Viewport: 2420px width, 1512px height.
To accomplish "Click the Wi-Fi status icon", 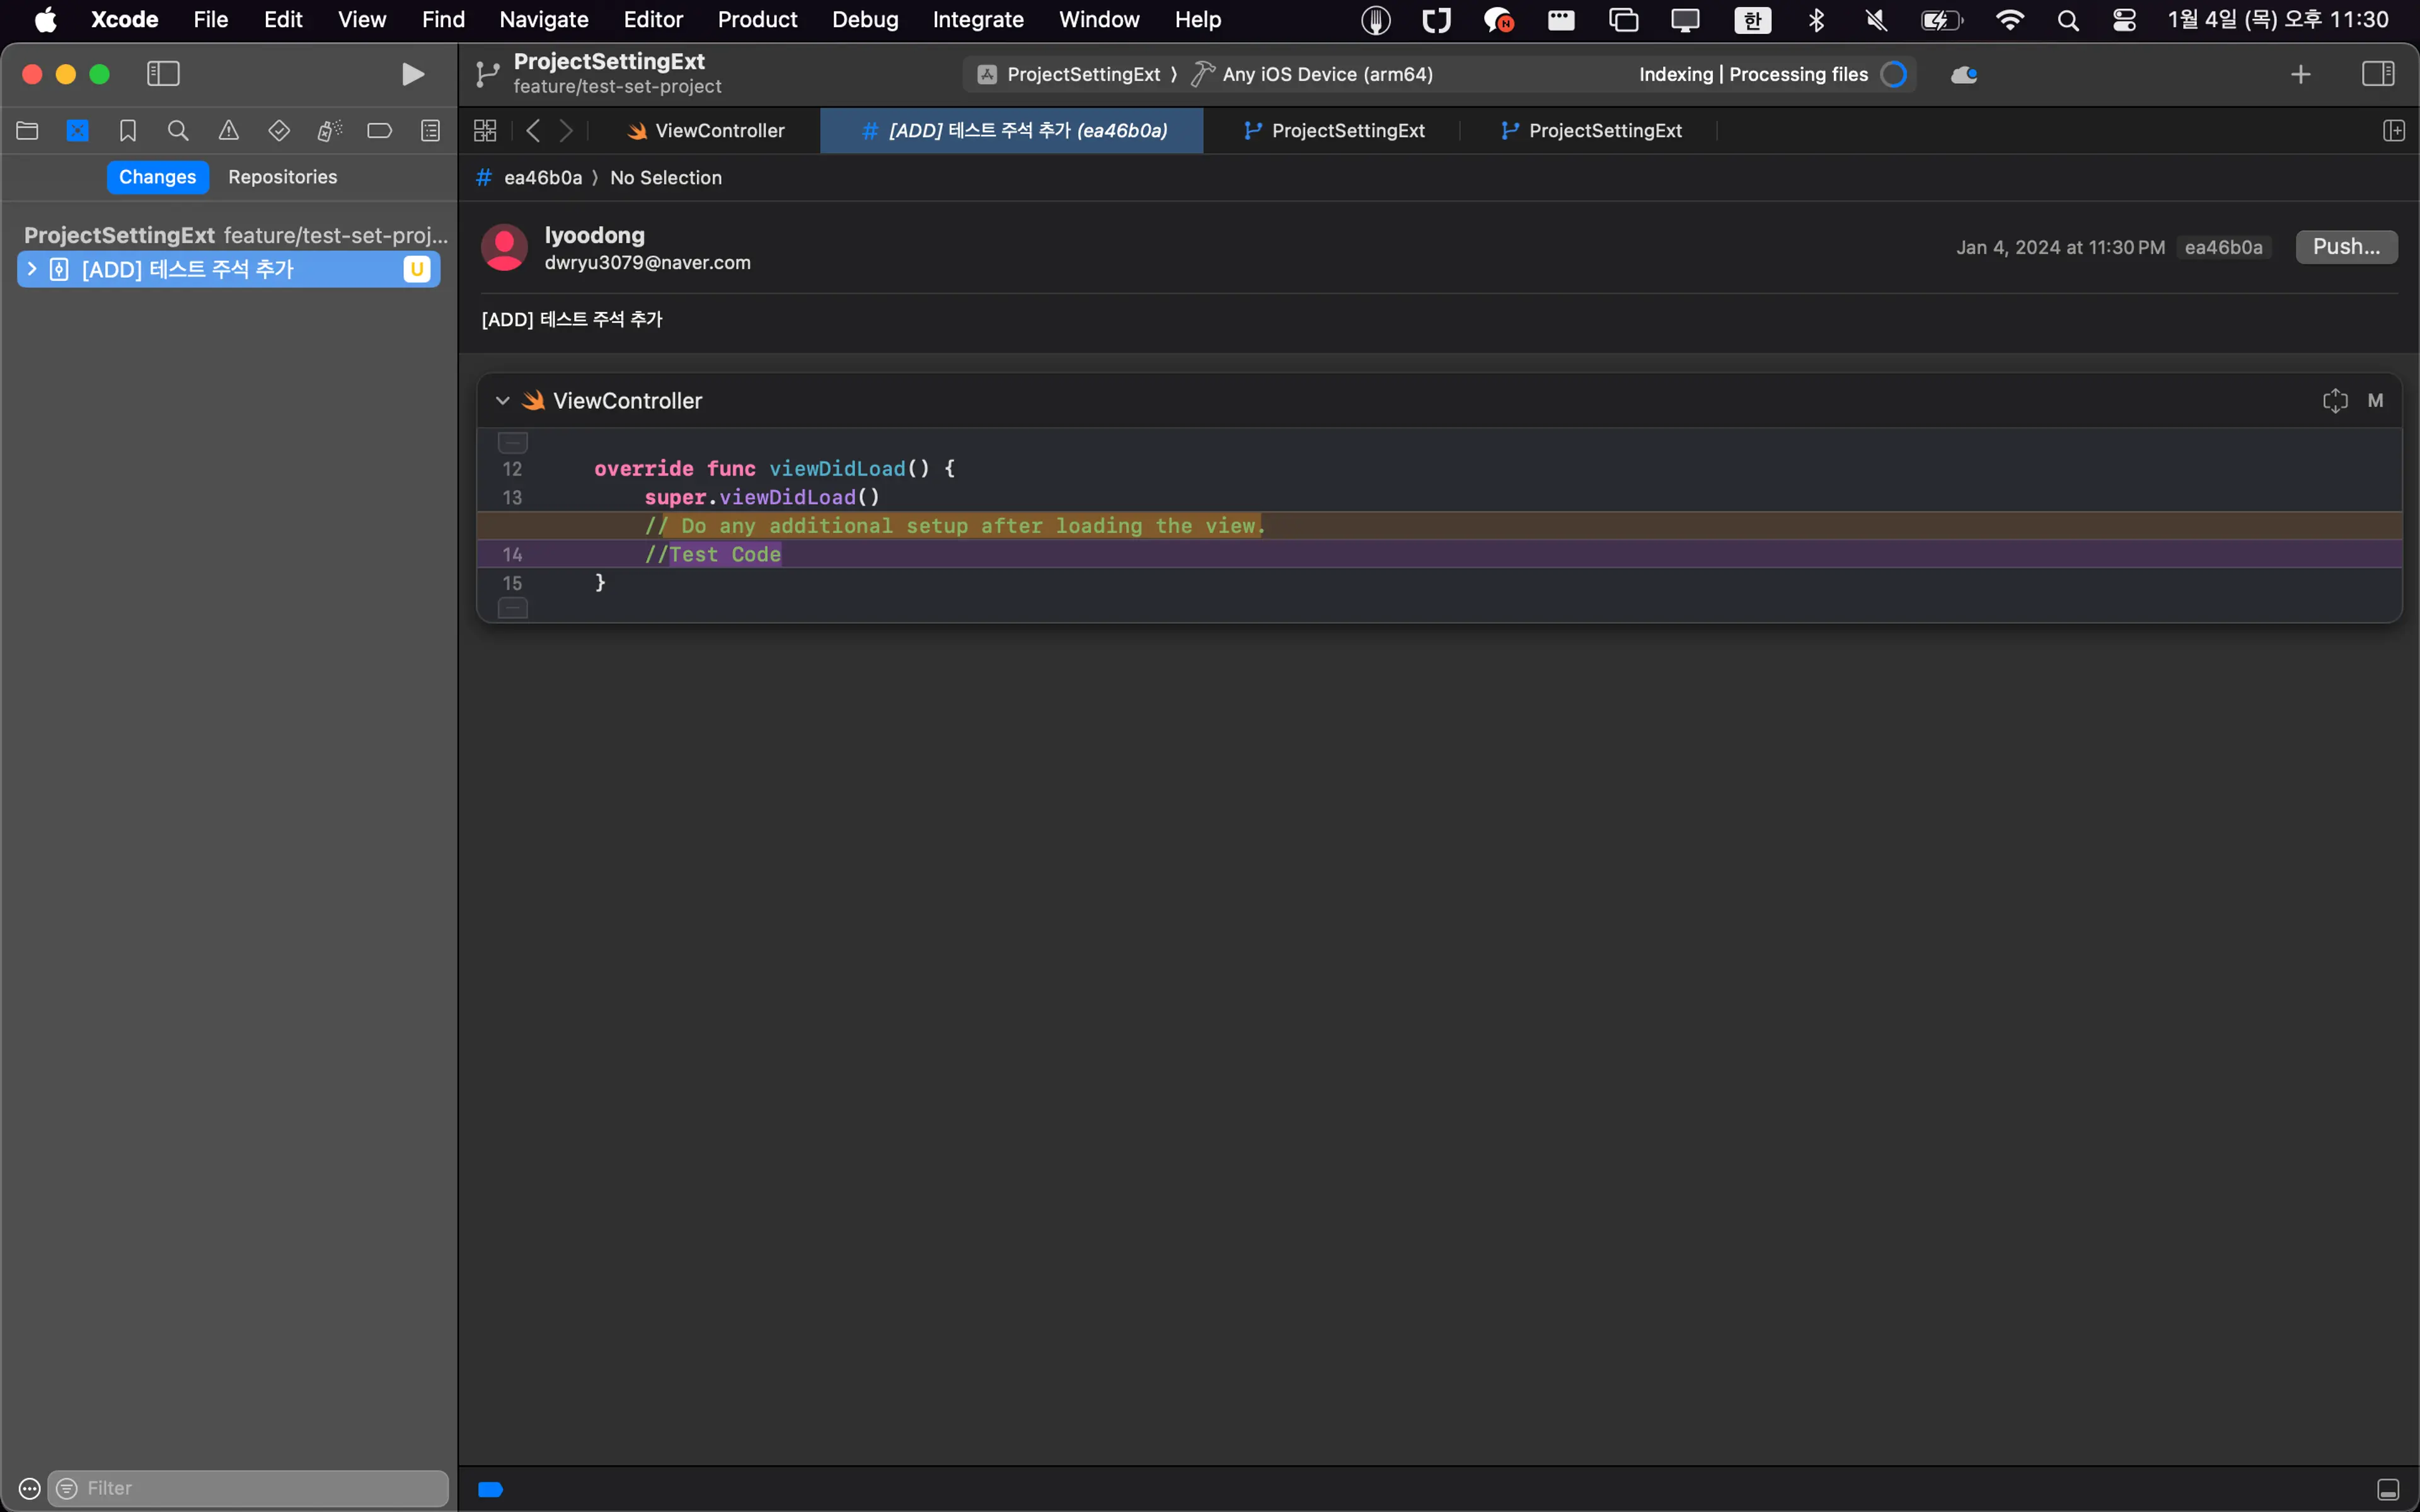I will click(2009, 20).
